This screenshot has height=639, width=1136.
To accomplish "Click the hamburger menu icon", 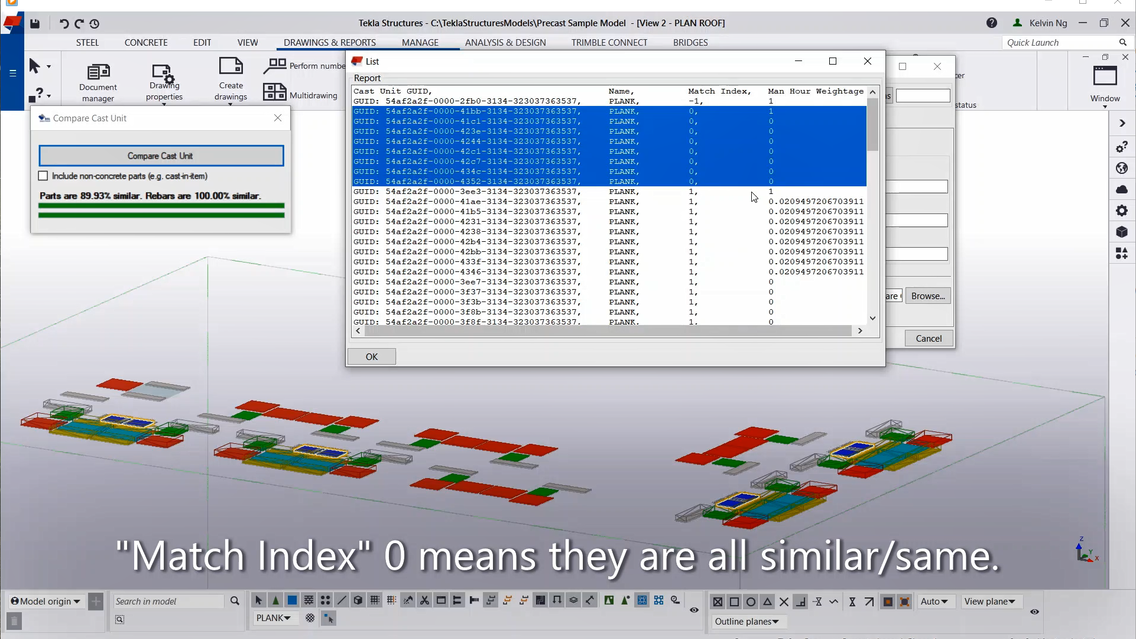I will 12,72.
